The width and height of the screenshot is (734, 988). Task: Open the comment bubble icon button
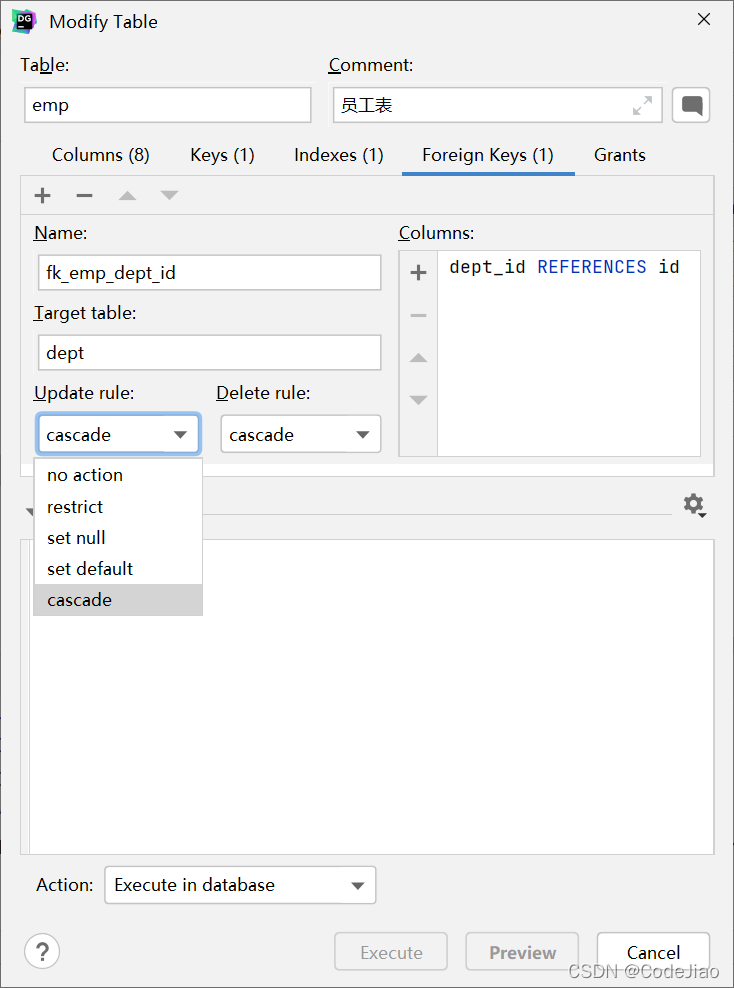tap(691, 105)
